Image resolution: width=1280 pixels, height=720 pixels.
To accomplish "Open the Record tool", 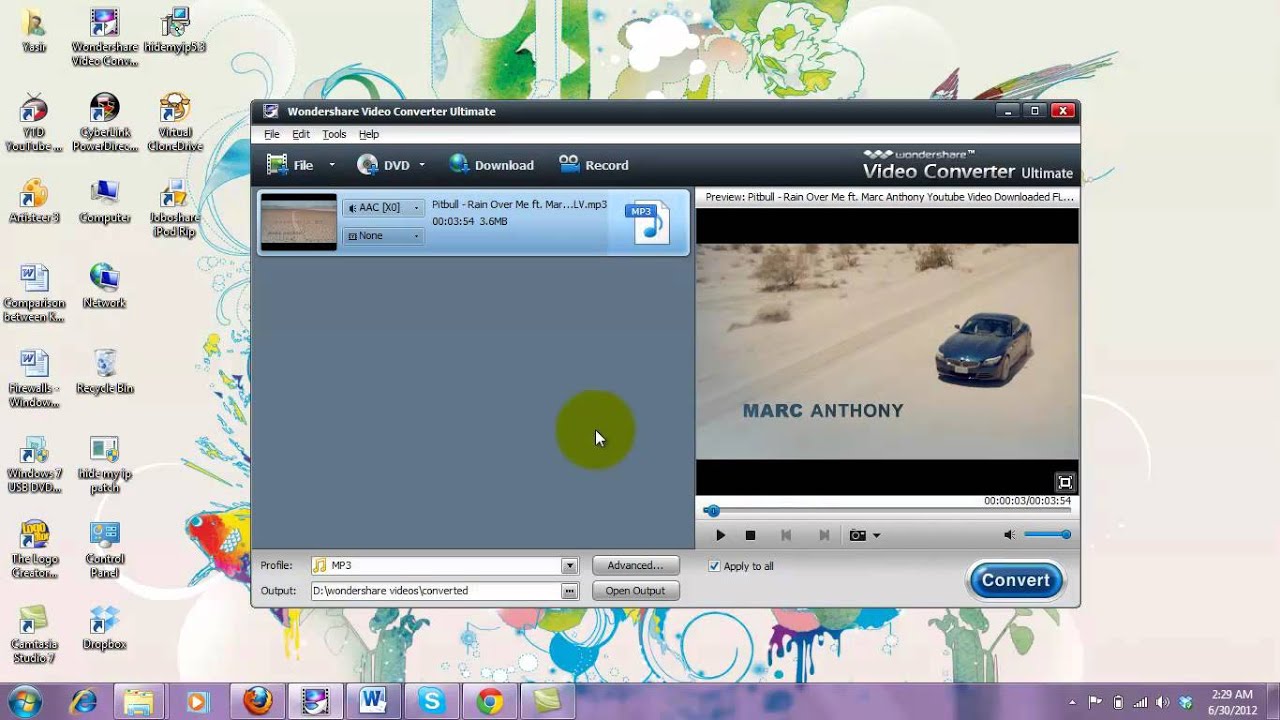I will 594,165.
